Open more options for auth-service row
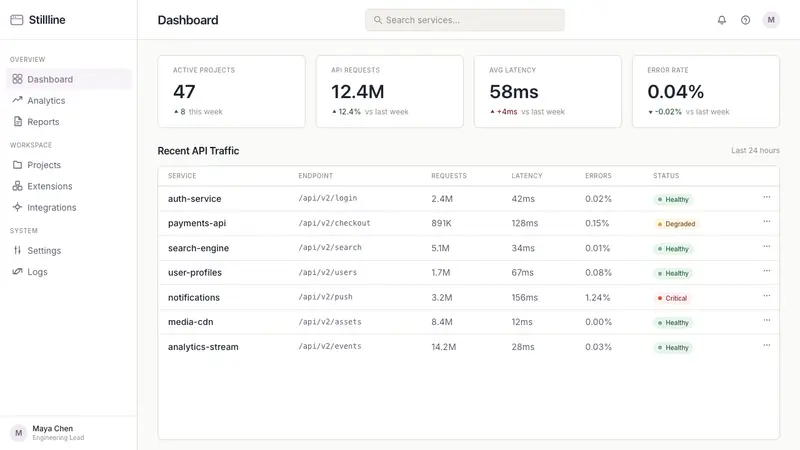The width and height of the screenshot is (800, 450). [x=766, y=197]
